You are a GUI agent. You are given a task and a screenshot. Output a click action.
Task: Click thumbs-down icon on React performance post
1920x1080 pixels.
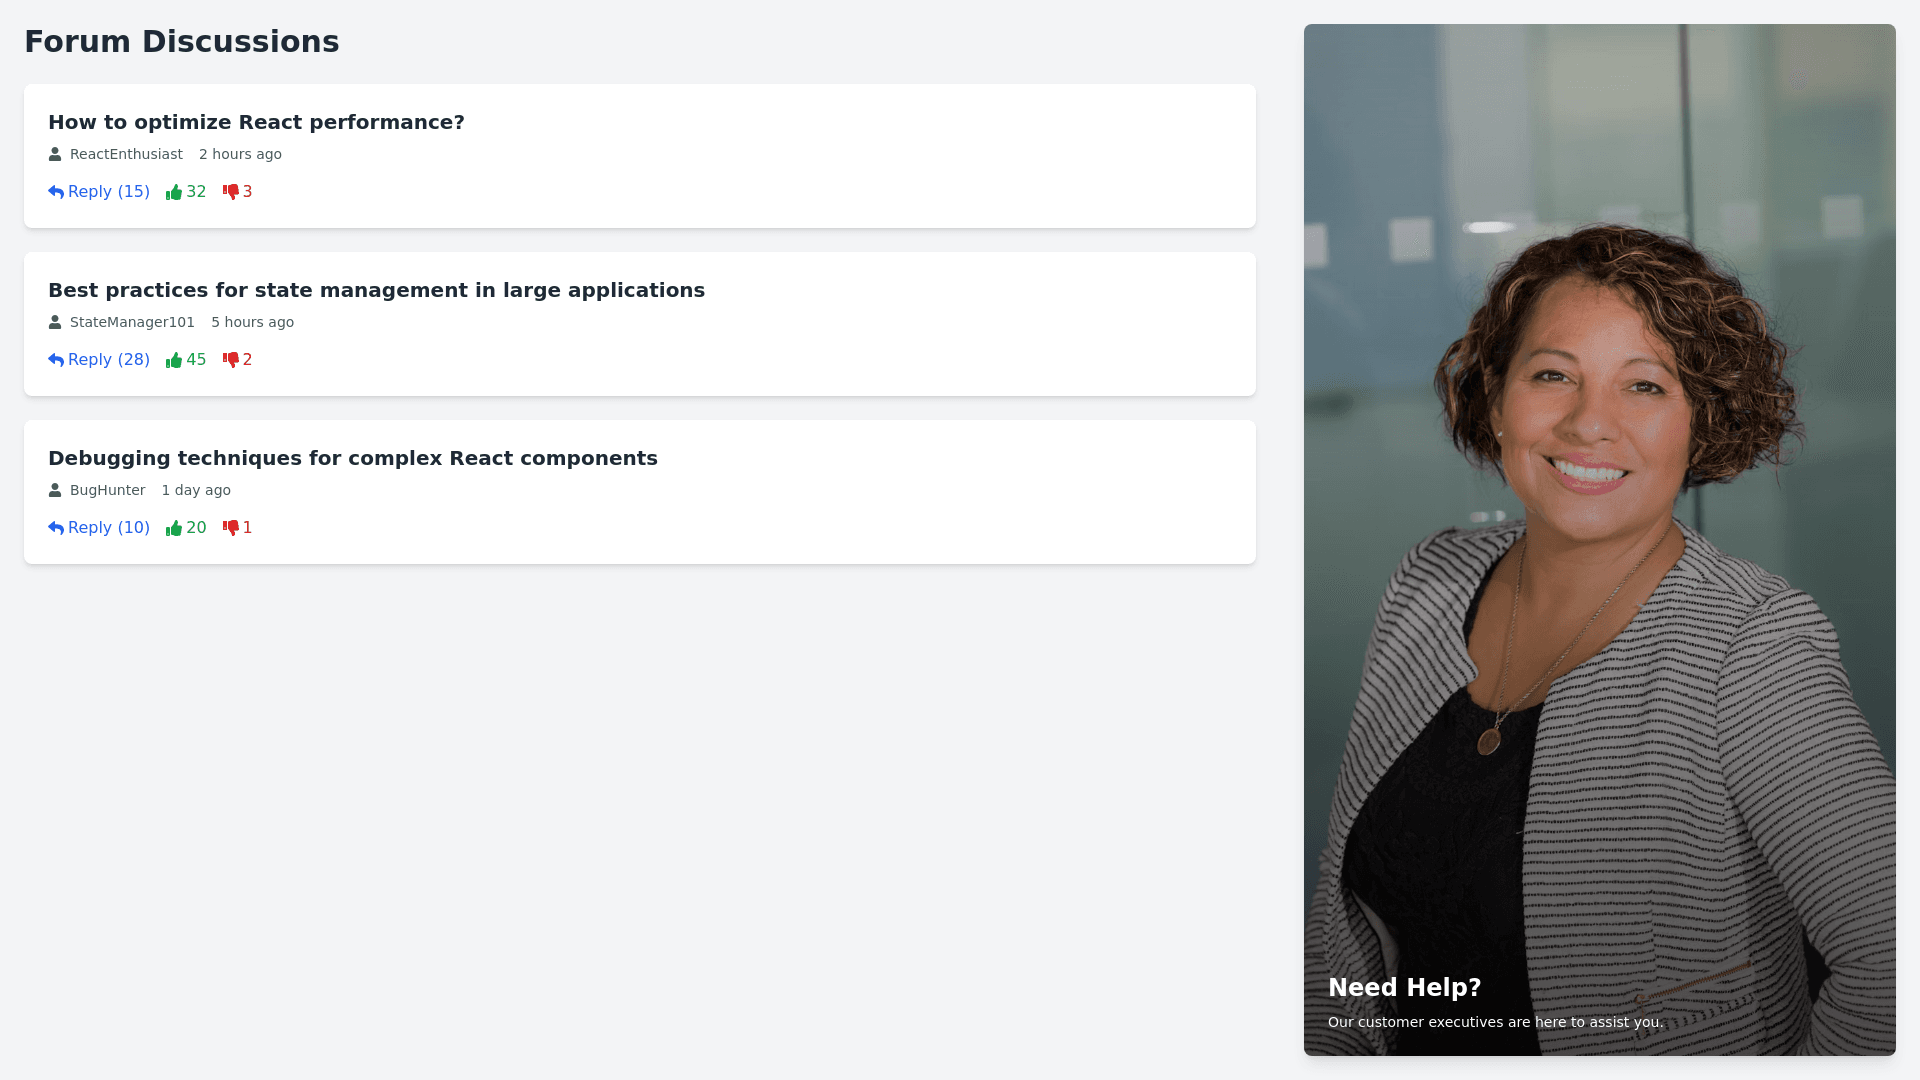[x=231, y=192]
